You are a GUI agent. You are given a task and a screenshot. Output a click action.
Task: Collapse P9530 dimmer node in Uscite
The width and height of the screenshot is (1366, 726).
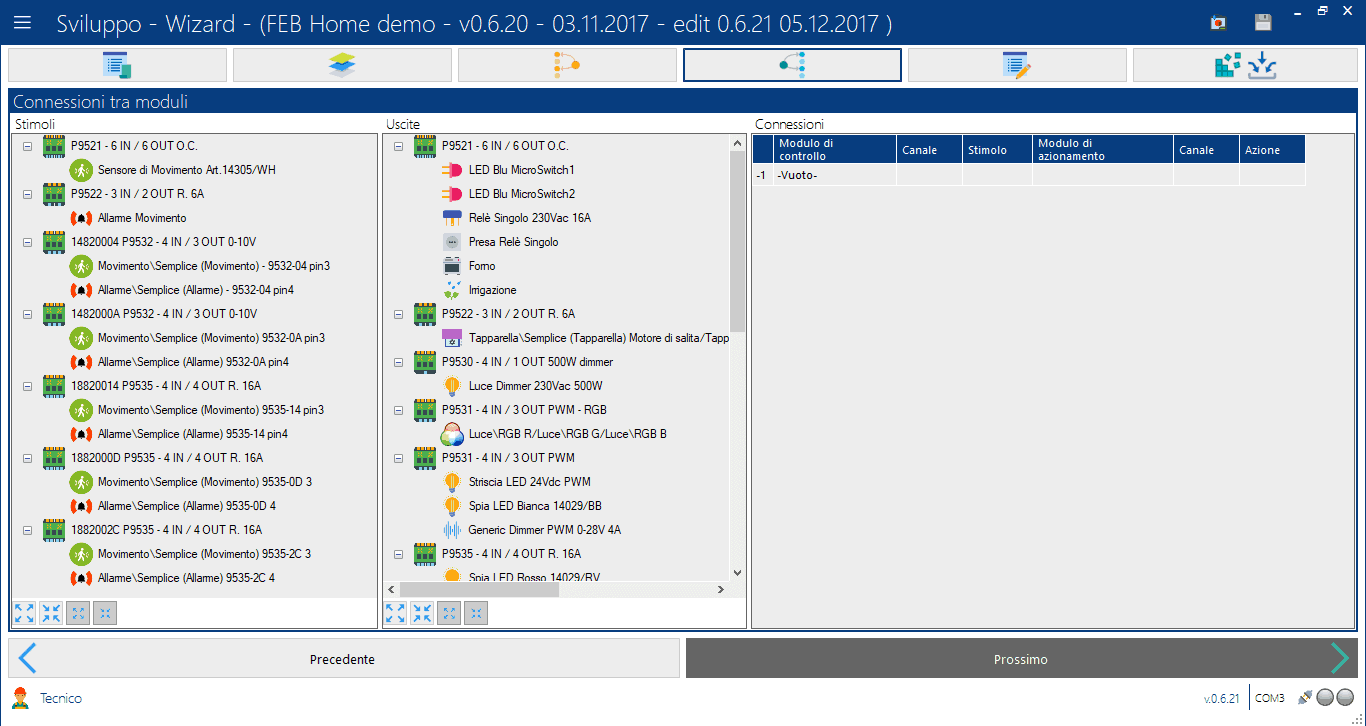pos(400,362)
